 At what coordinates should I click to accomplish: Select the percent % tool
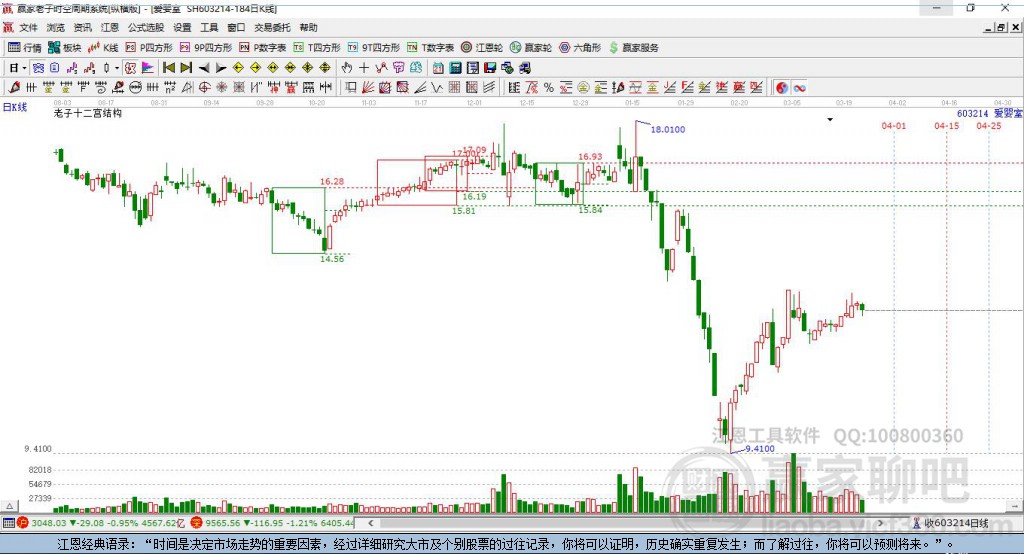point(549,87)
